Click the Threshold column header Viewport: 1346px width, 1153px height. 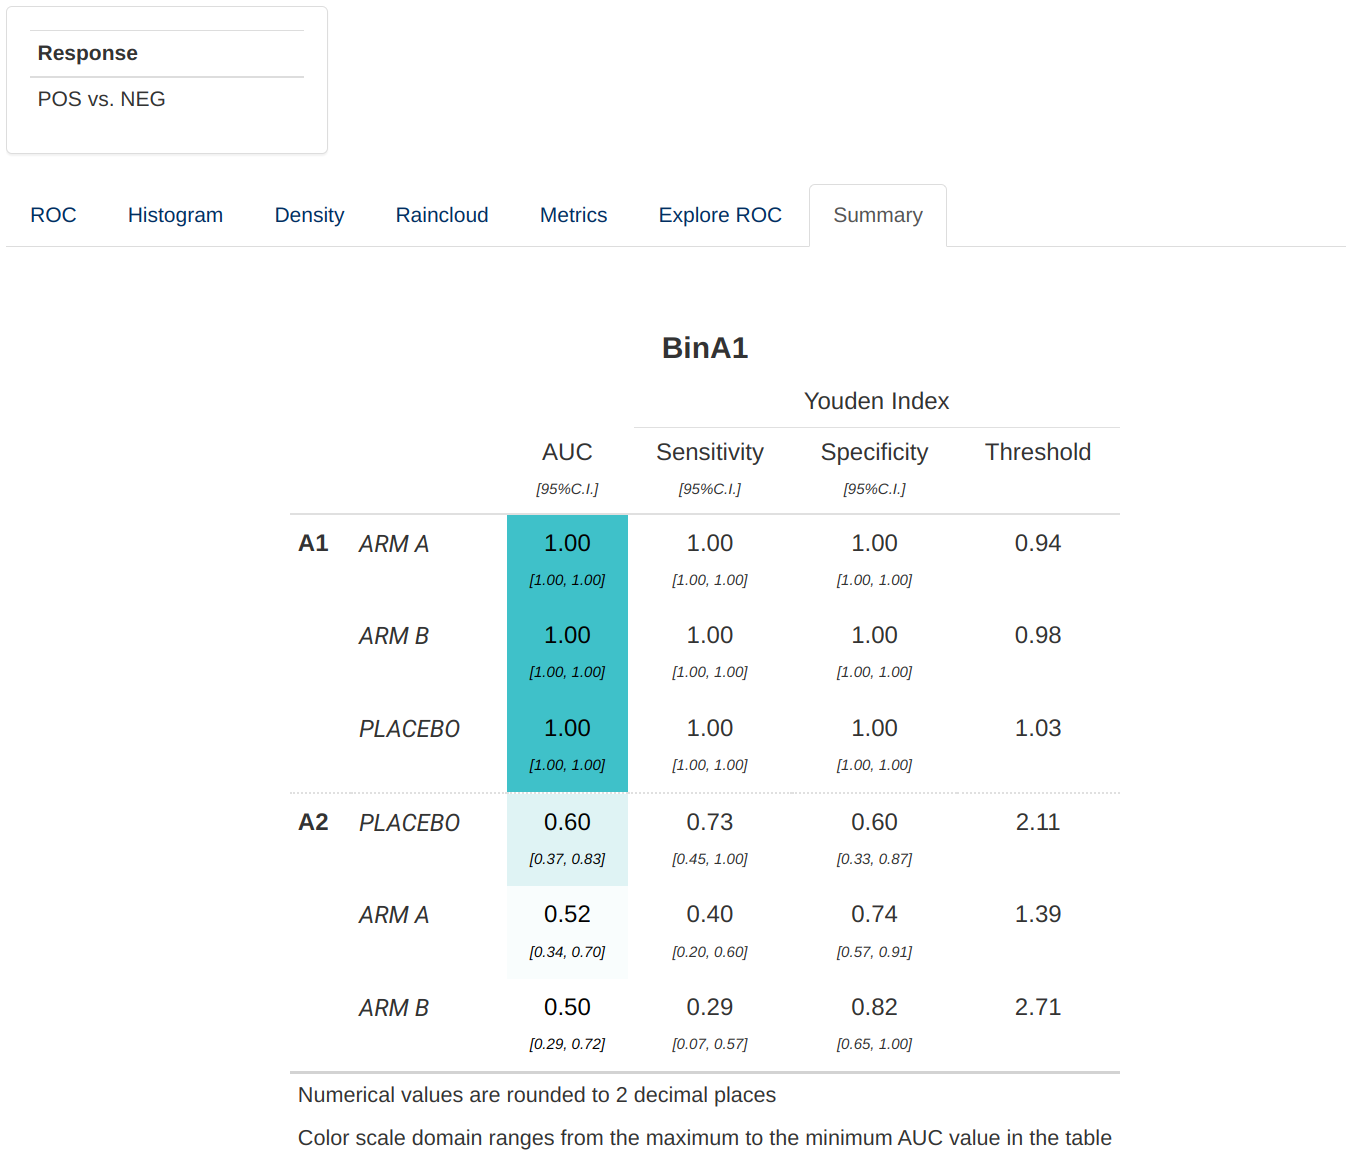pyautogui.click(x=1037, y=452)
